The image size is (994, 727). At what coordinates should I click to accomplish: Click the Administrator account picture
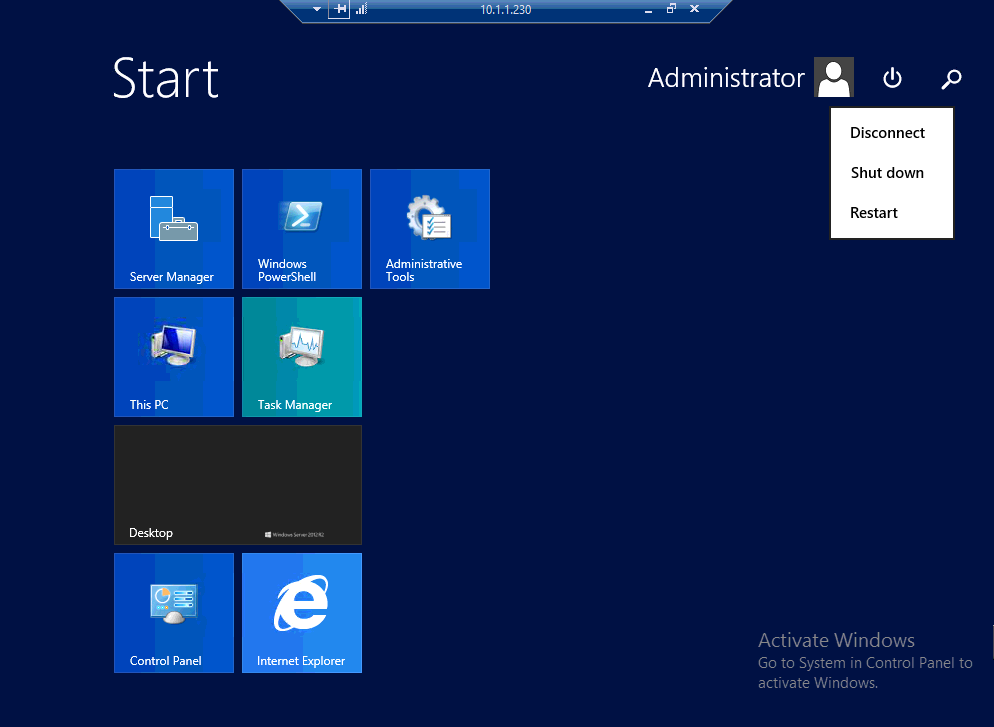click(x=834, y=77)
